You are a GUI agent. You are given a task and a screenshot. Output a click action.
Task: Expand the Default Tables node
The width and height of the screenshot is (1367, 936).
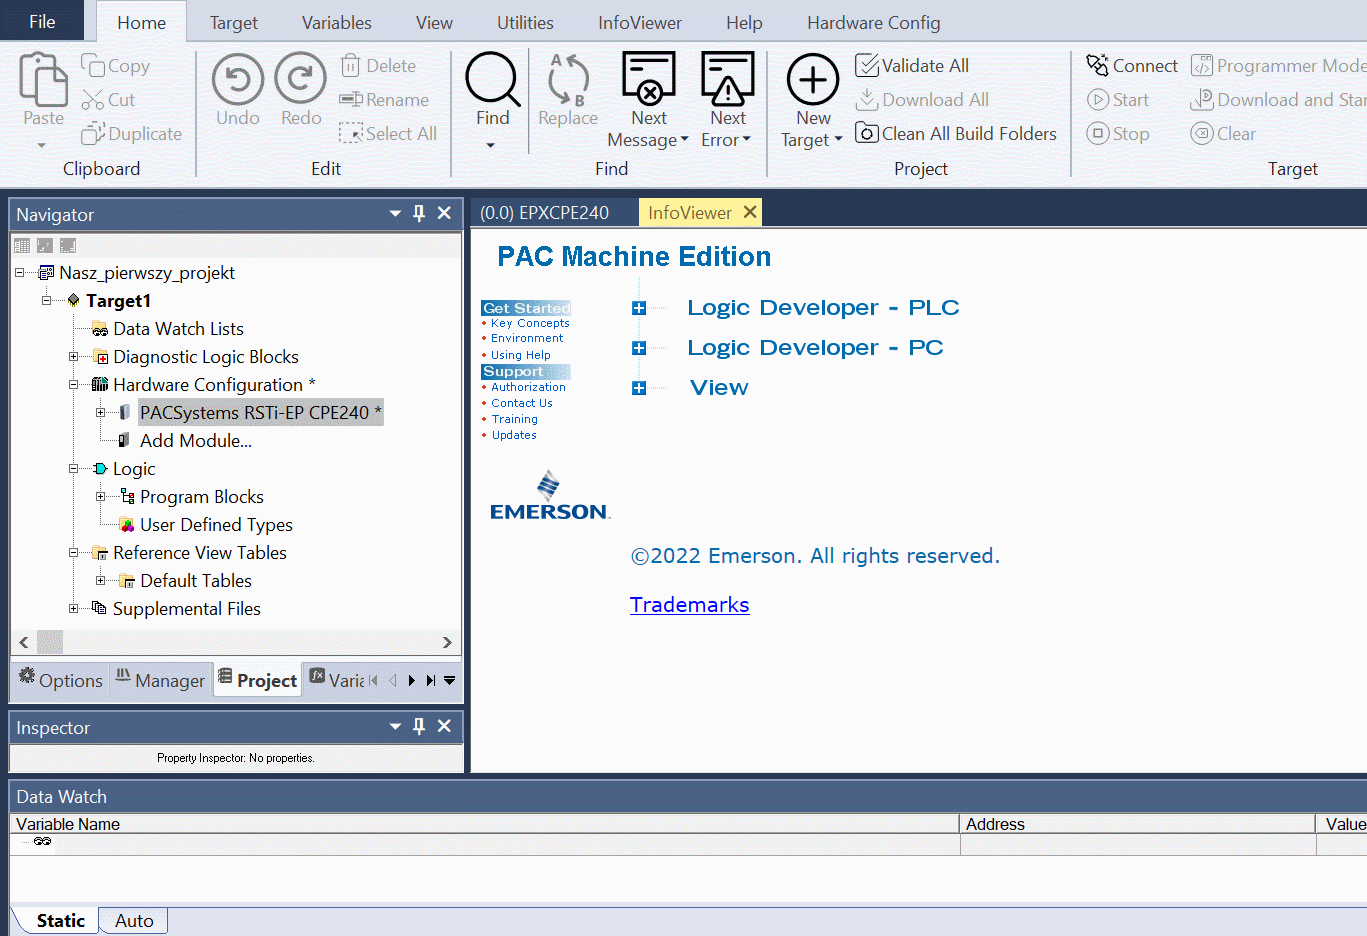[x=100, y=580]
